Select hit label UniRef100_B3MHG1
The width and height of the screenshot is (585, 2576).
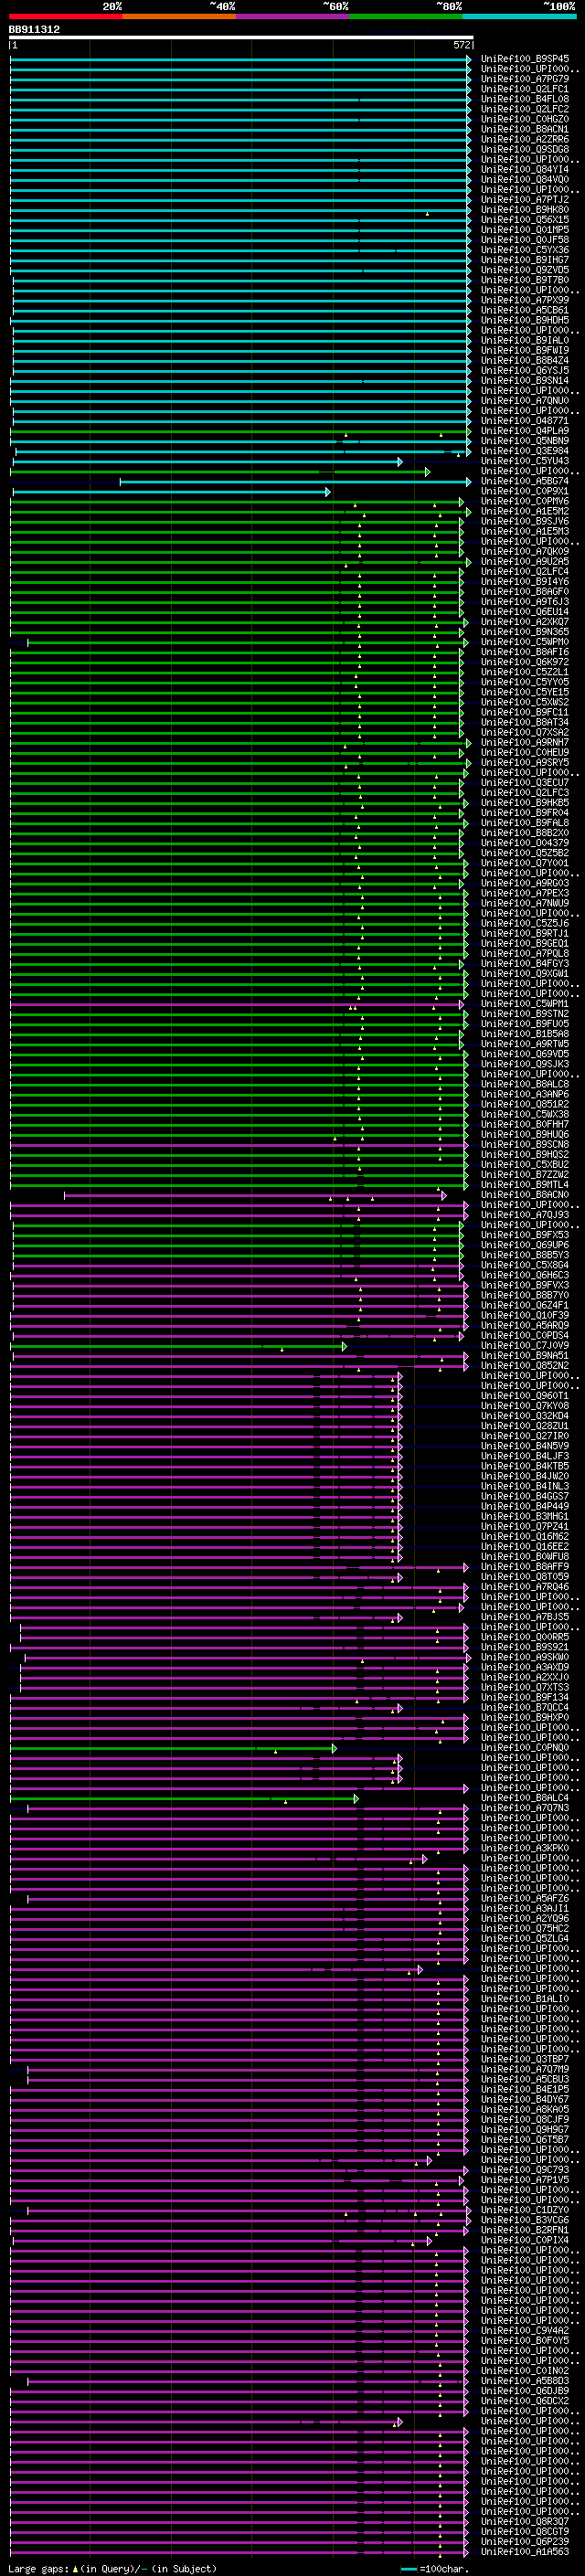pyautogui.click(x=524, y=1517)
